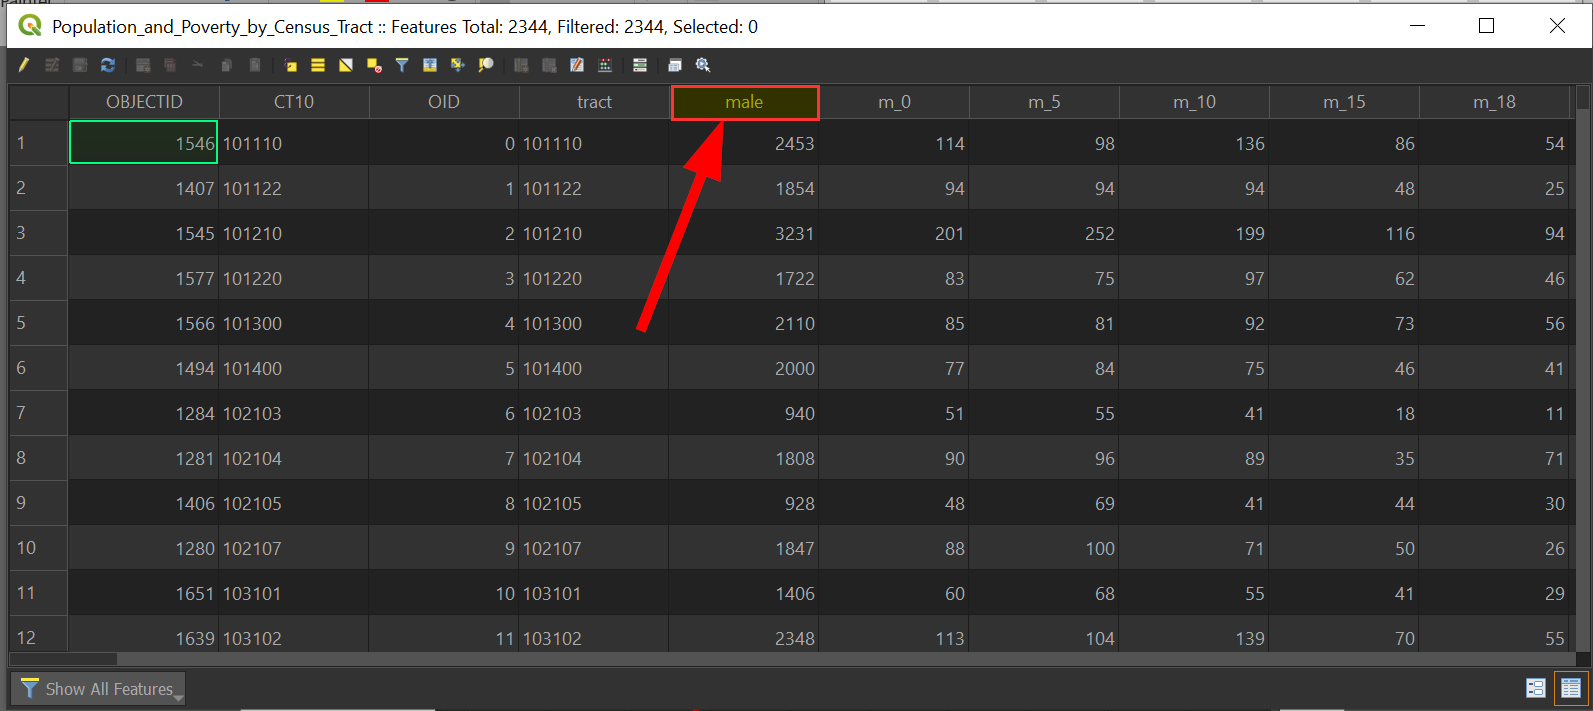Select row 9 via its row header

click(x=39, y=503)
